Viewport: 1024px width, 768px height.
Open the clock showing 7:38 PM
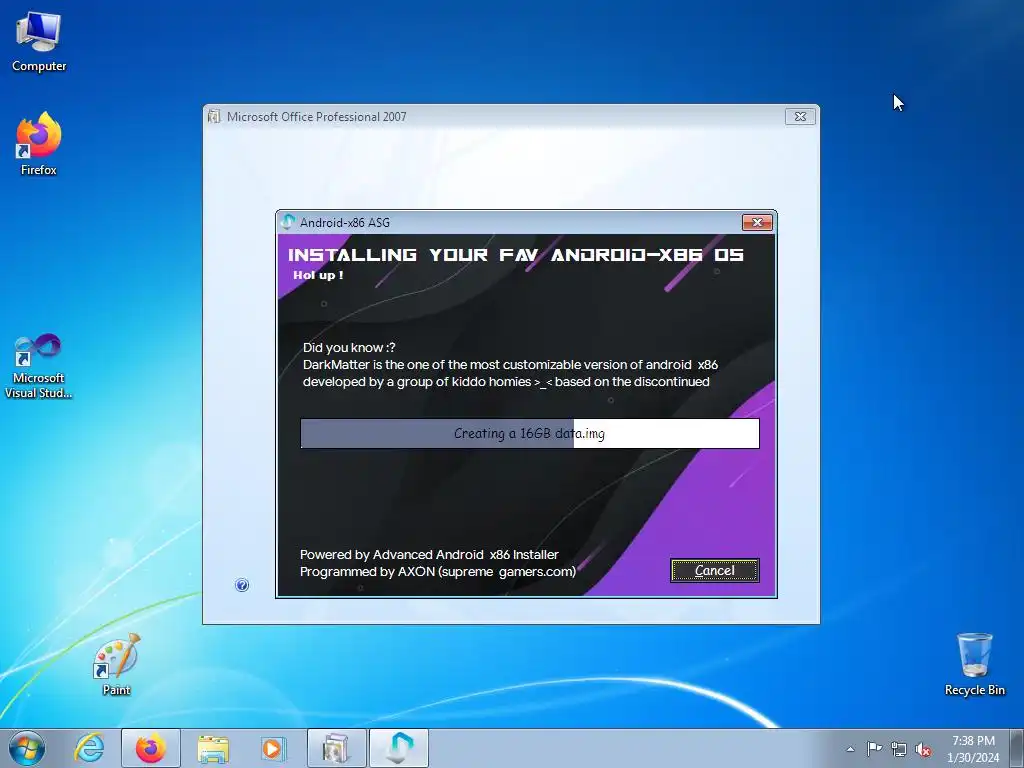tap(973, 749)
